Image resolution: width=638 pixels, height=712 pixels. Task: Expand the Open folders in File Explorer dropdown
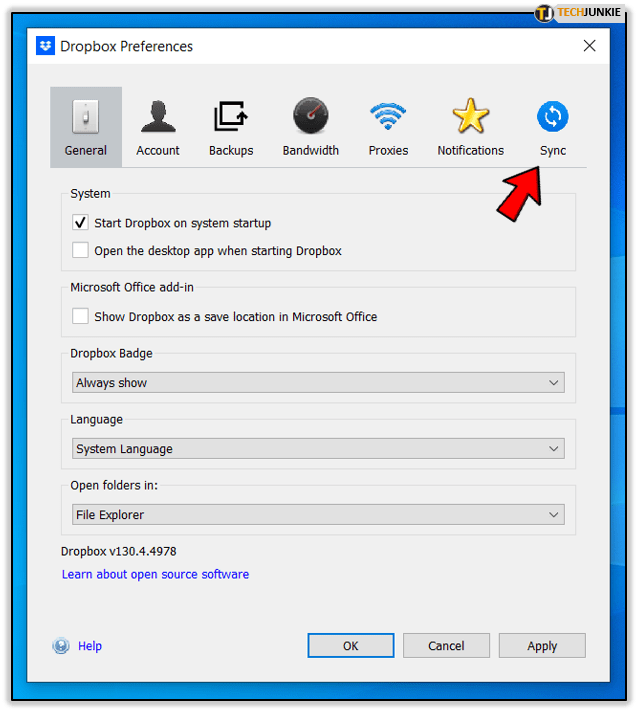[x=318, y=514]
